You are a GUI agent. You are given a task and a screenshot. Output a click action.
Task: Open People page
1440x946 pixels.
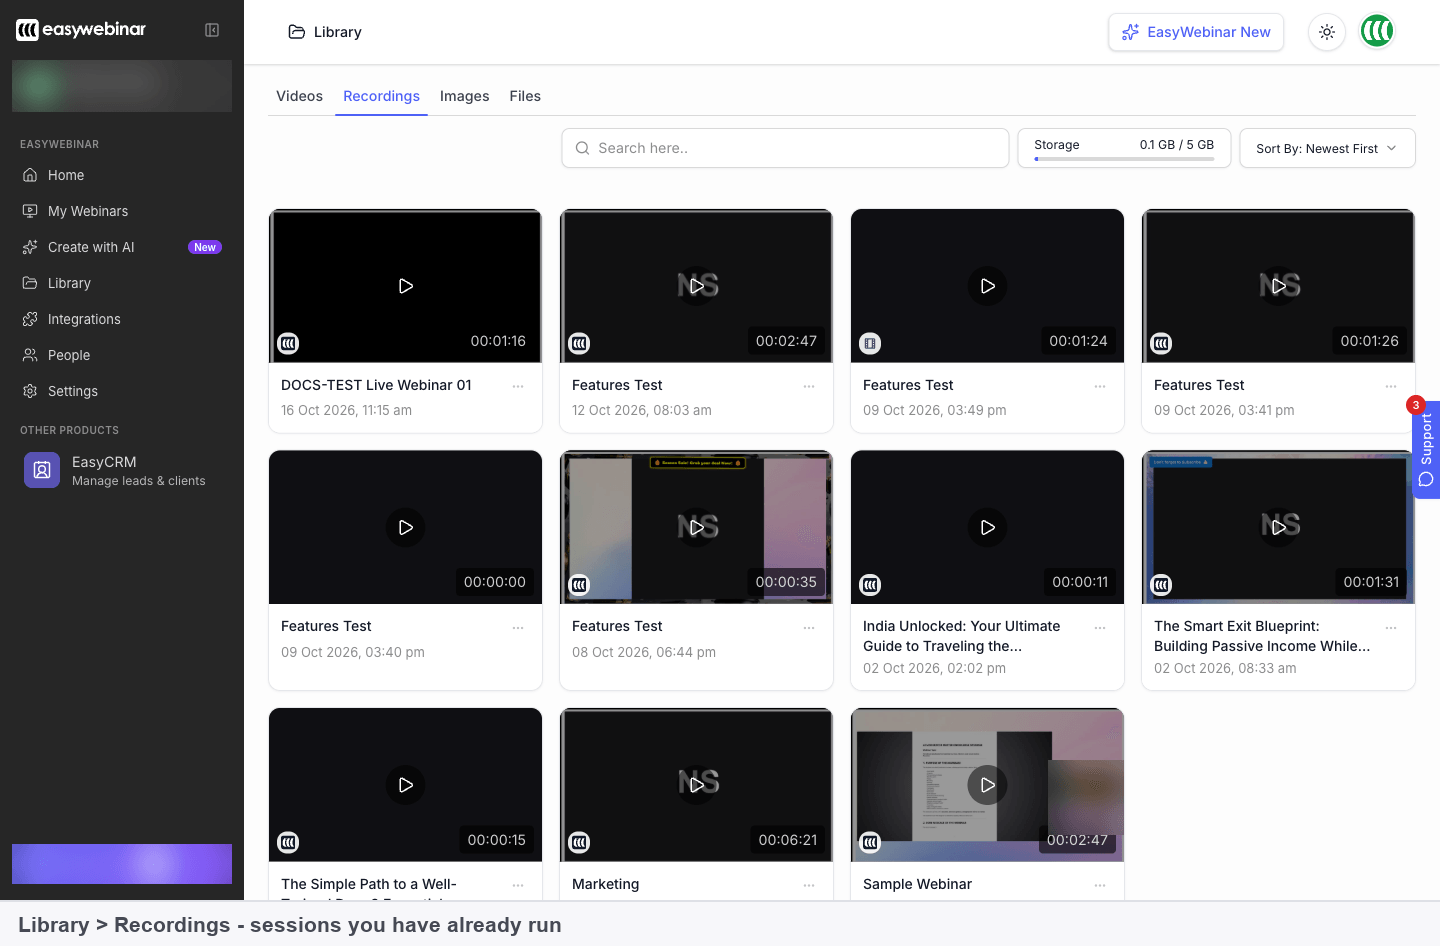pyautogui.click(x=122, y=355)
